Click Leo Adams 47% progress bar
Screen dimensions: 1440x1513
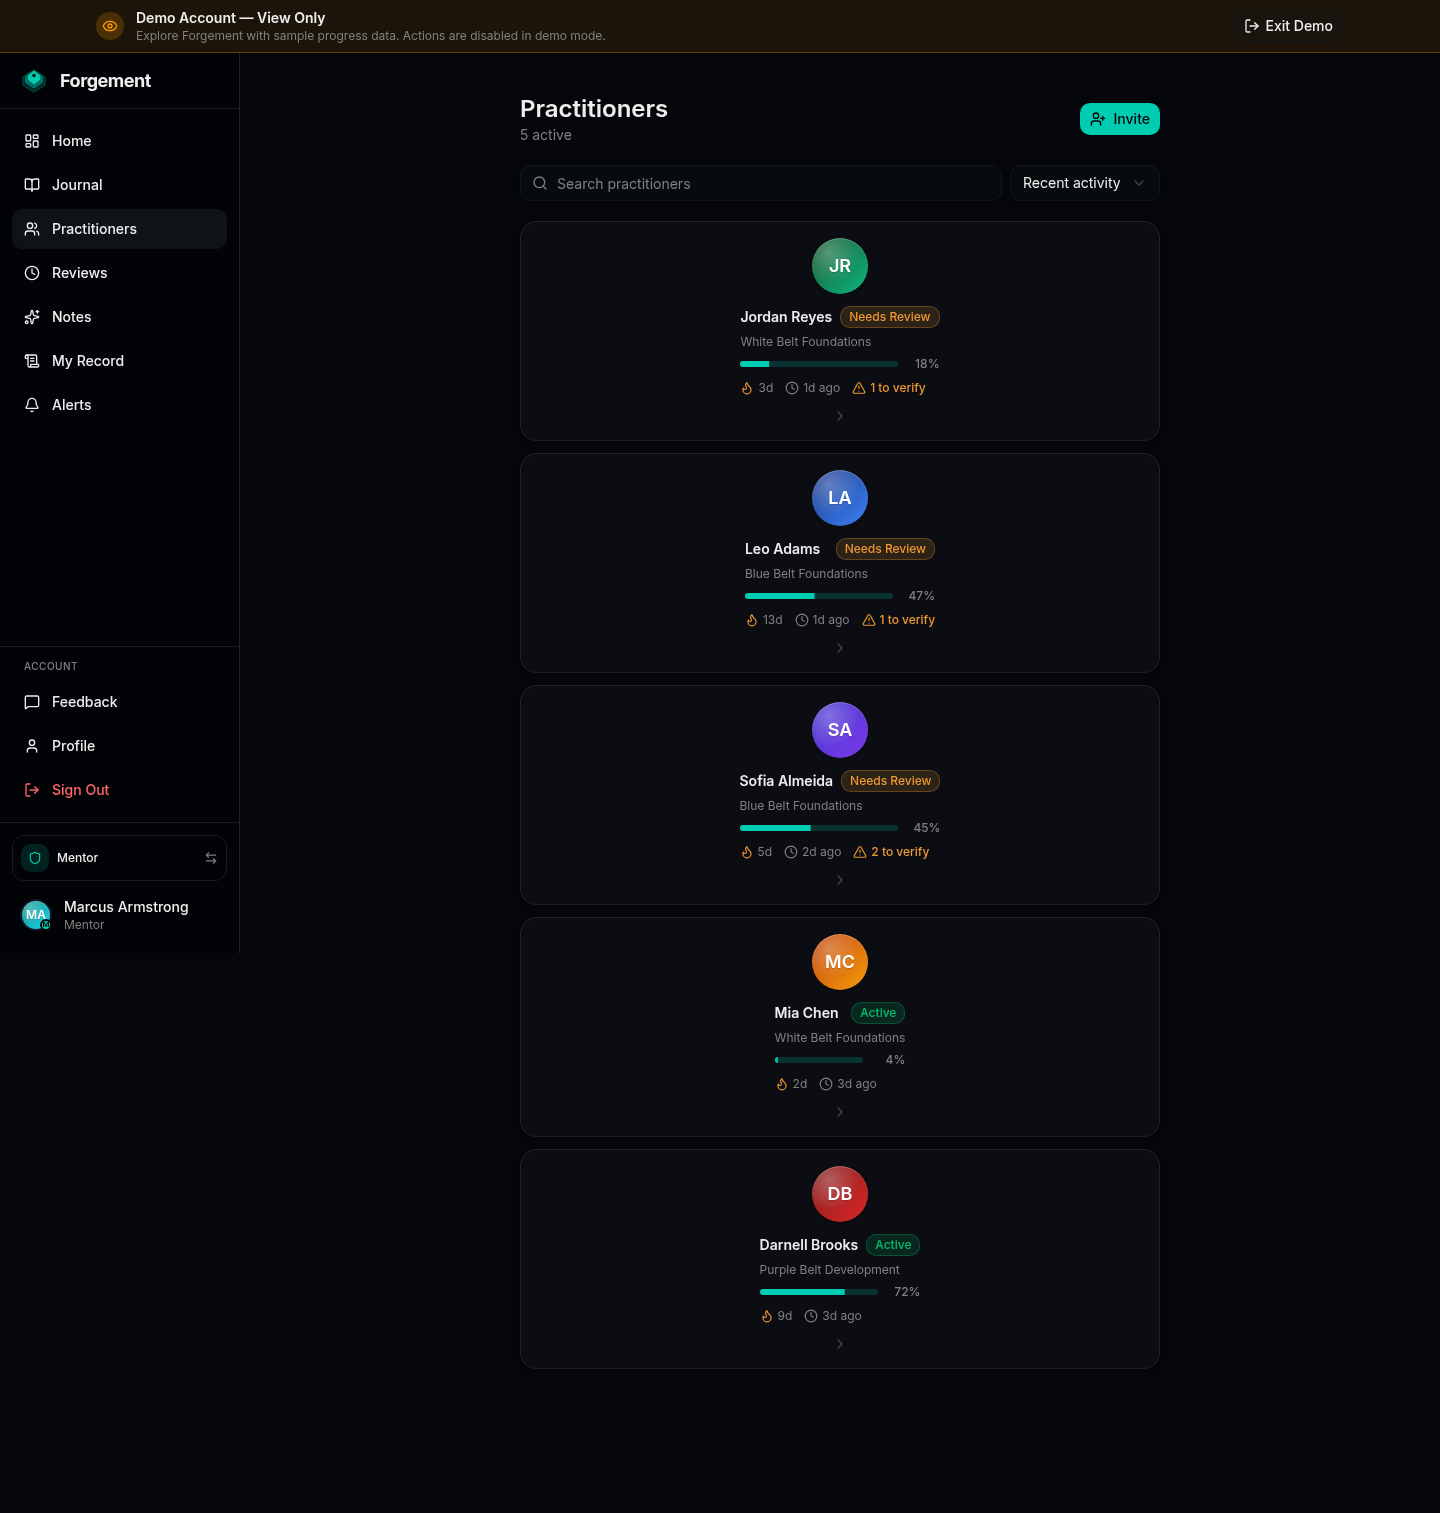(819, 596)
